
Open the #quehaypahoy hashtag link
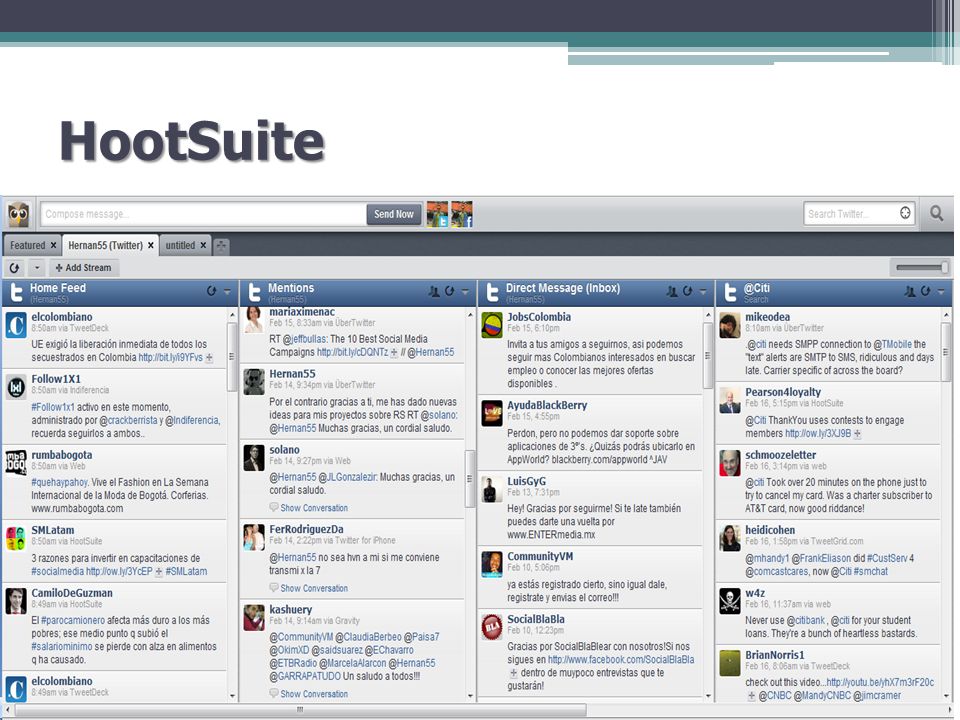click(59, 482)
